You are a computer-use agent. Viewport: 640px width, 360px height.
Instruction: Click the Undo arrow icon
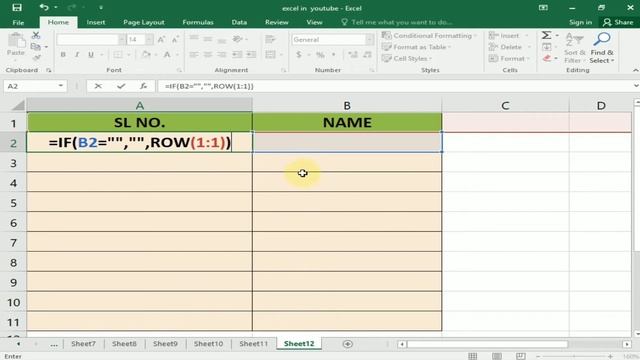click(x=44, y=7)
